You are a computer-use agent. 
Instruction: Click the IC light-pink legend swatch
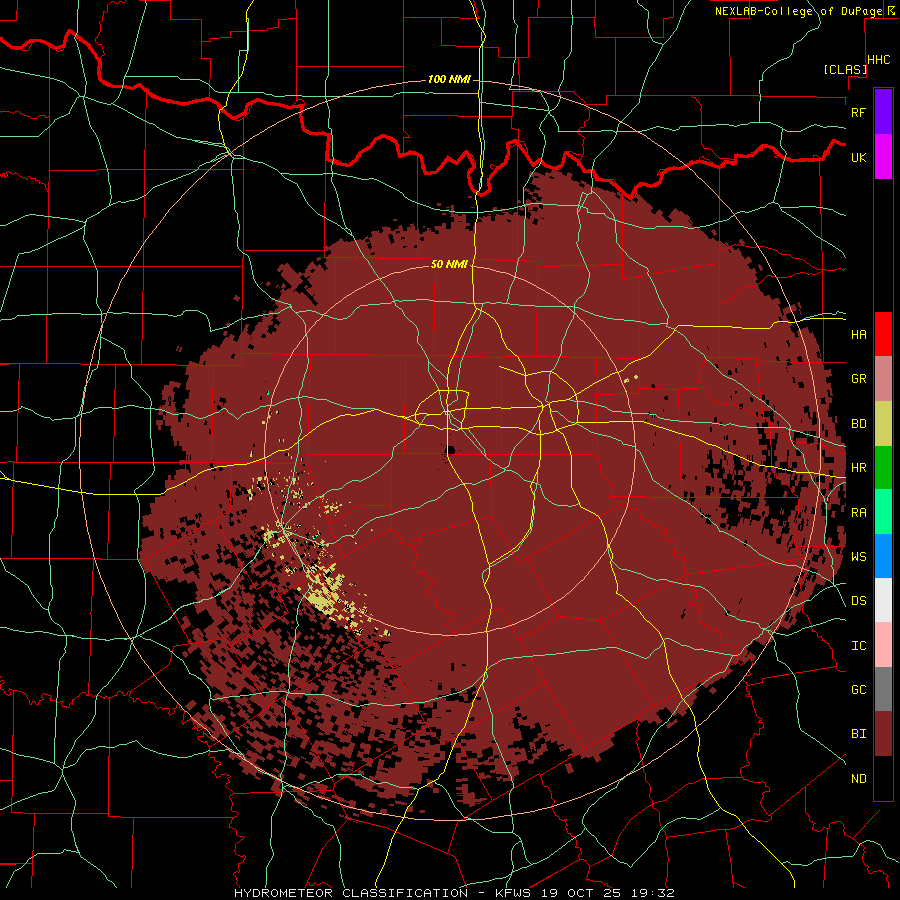point(883,645)
